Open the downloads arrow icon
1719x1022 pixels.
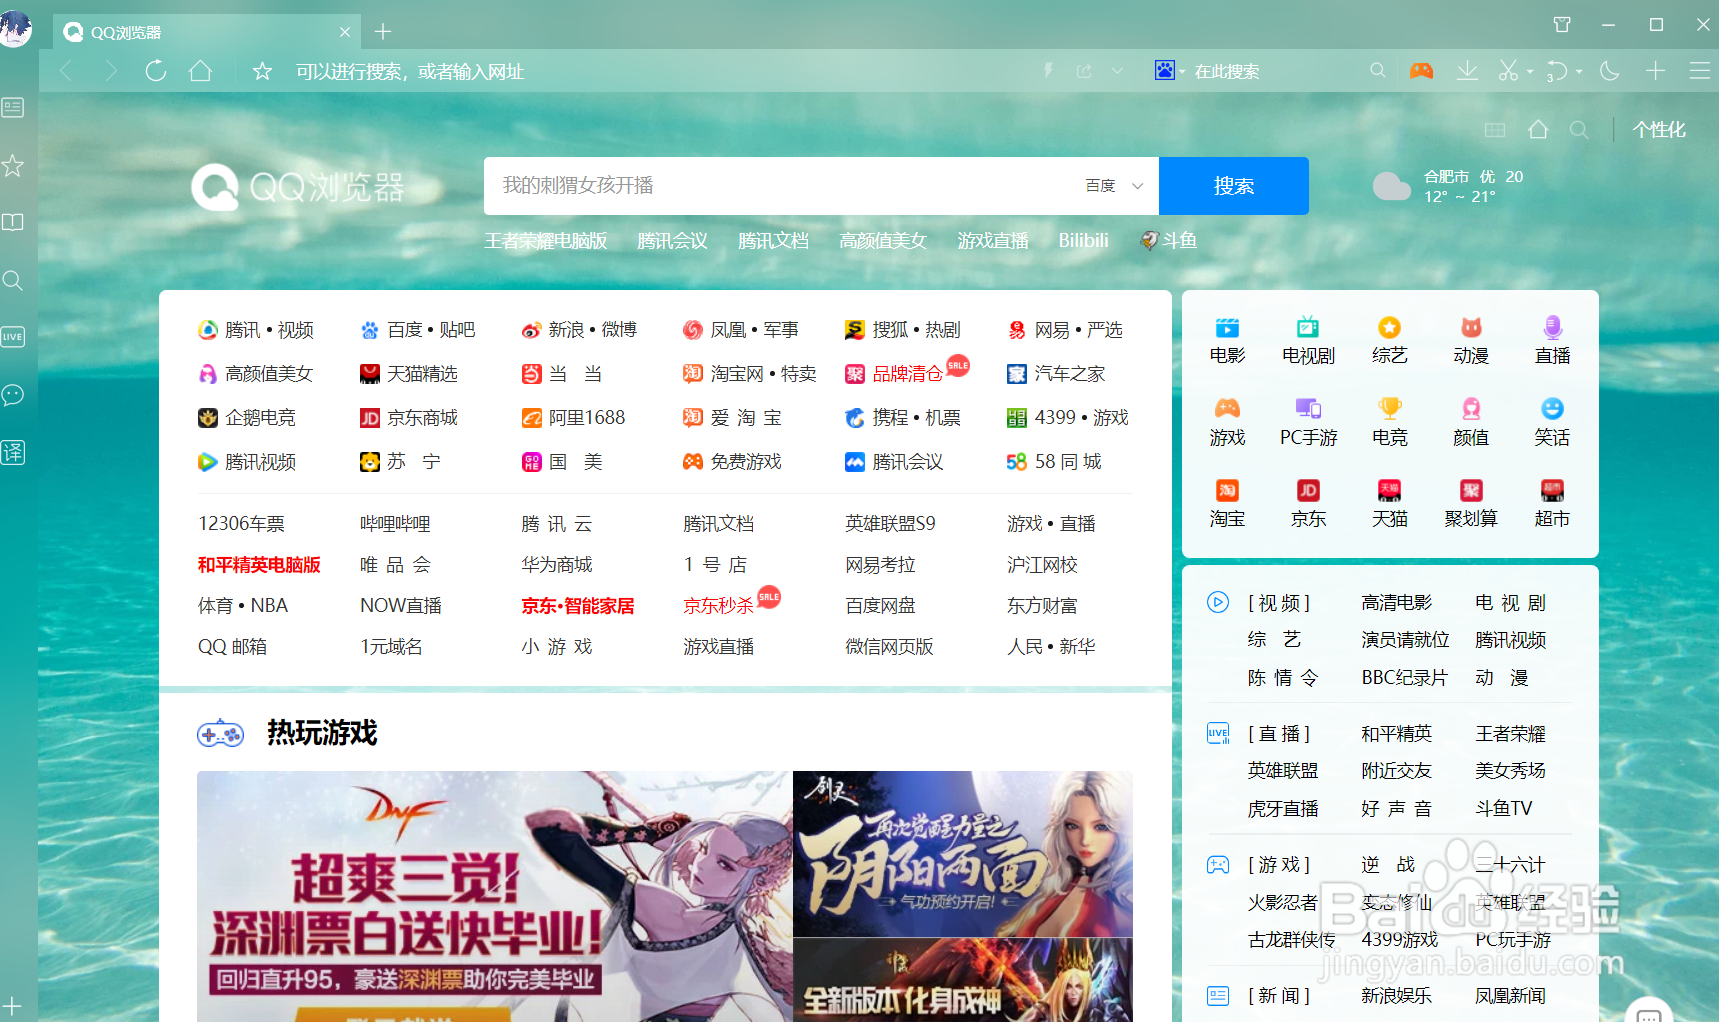coord(1467,71)
